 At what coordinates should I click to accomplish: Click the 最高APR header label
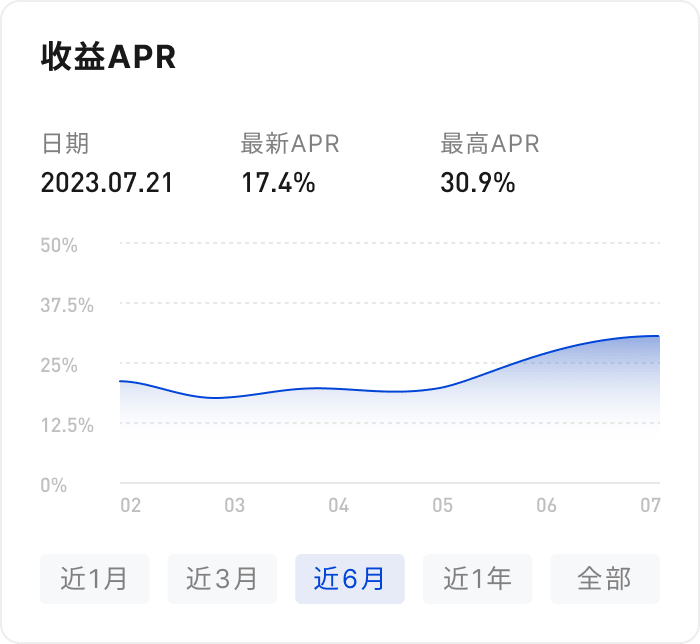490,144
